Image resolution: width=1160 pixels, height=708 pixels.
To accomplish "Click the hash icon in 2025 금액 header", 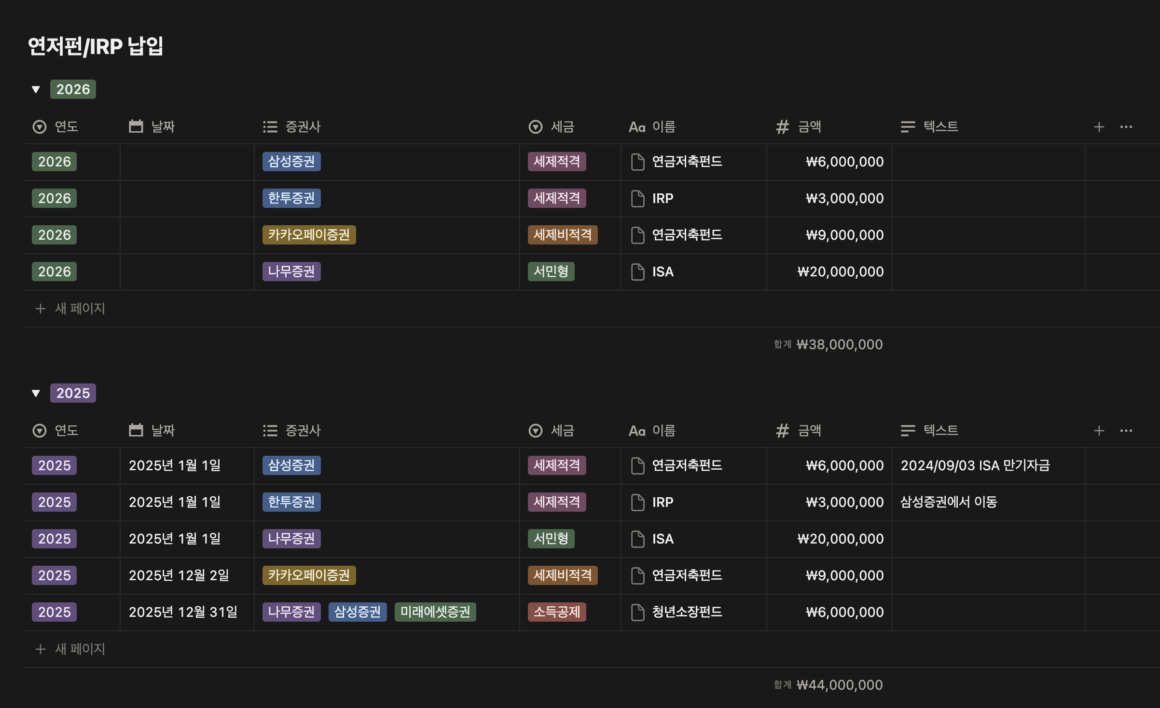I will (x=783, y=431).
